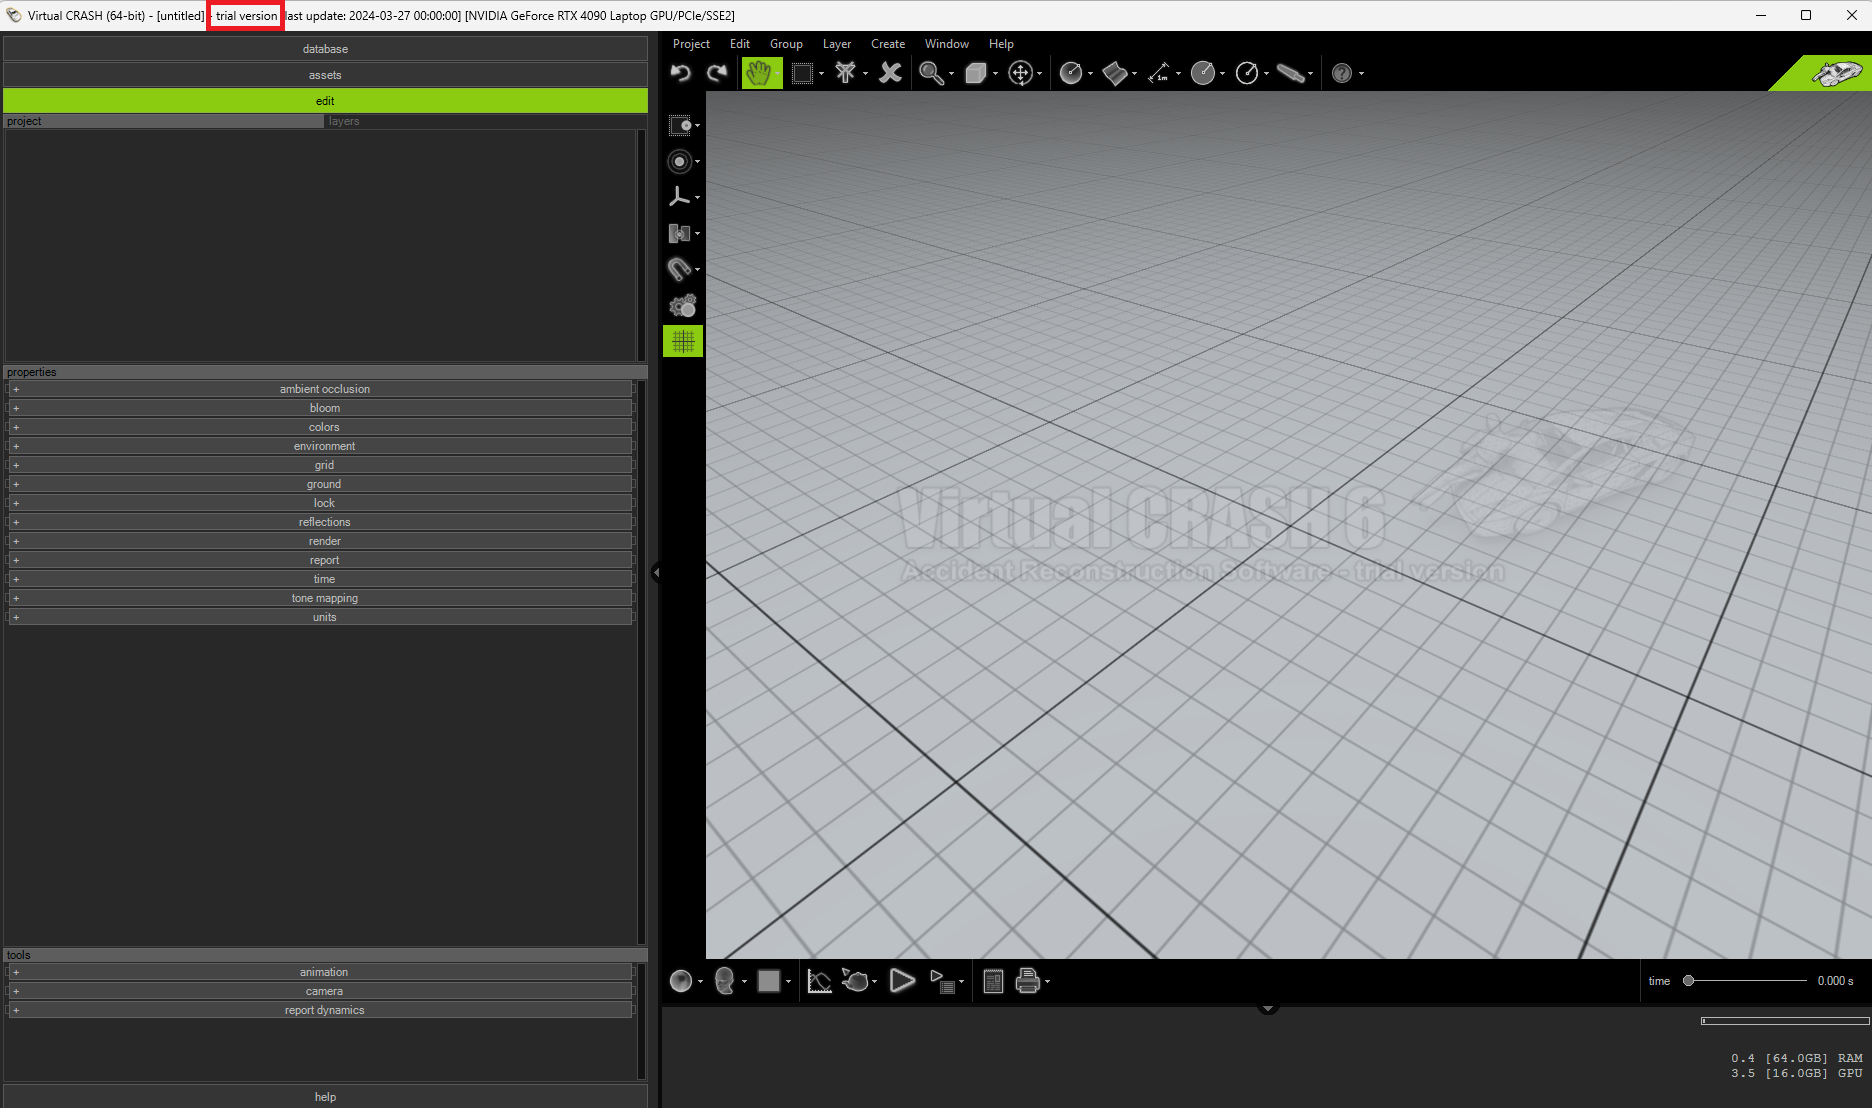Toggle the green grid display button

(x=683, y=341)
